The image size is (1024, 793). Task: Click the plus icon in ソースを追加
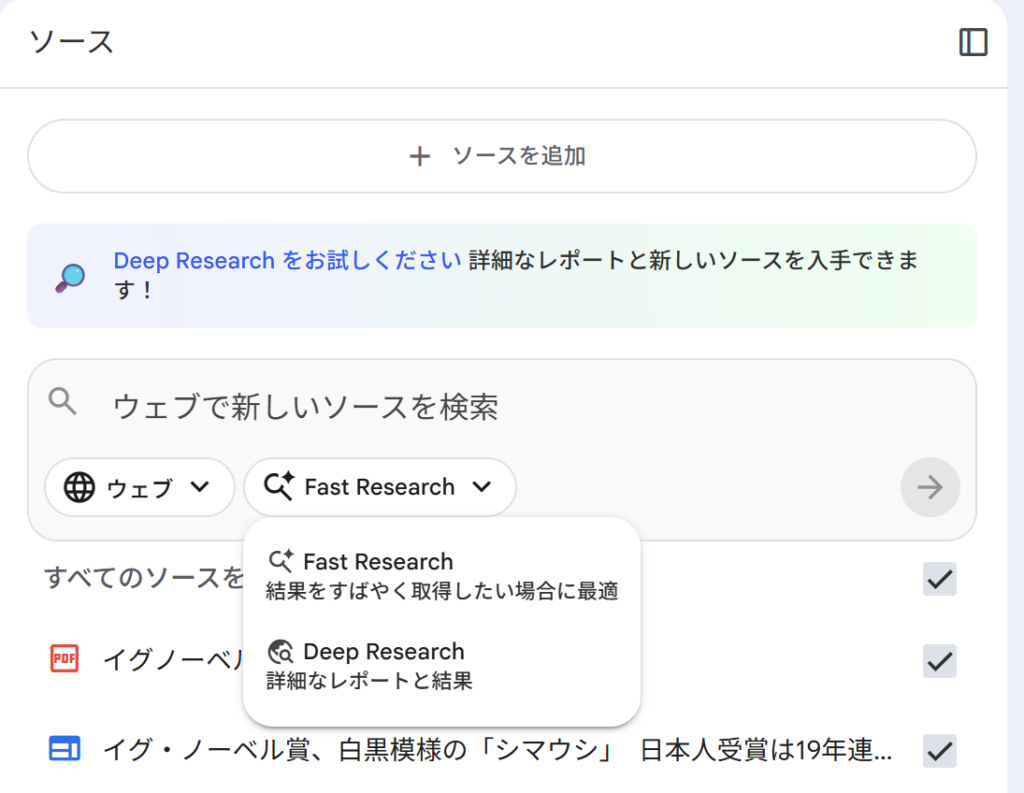(420, 156)
